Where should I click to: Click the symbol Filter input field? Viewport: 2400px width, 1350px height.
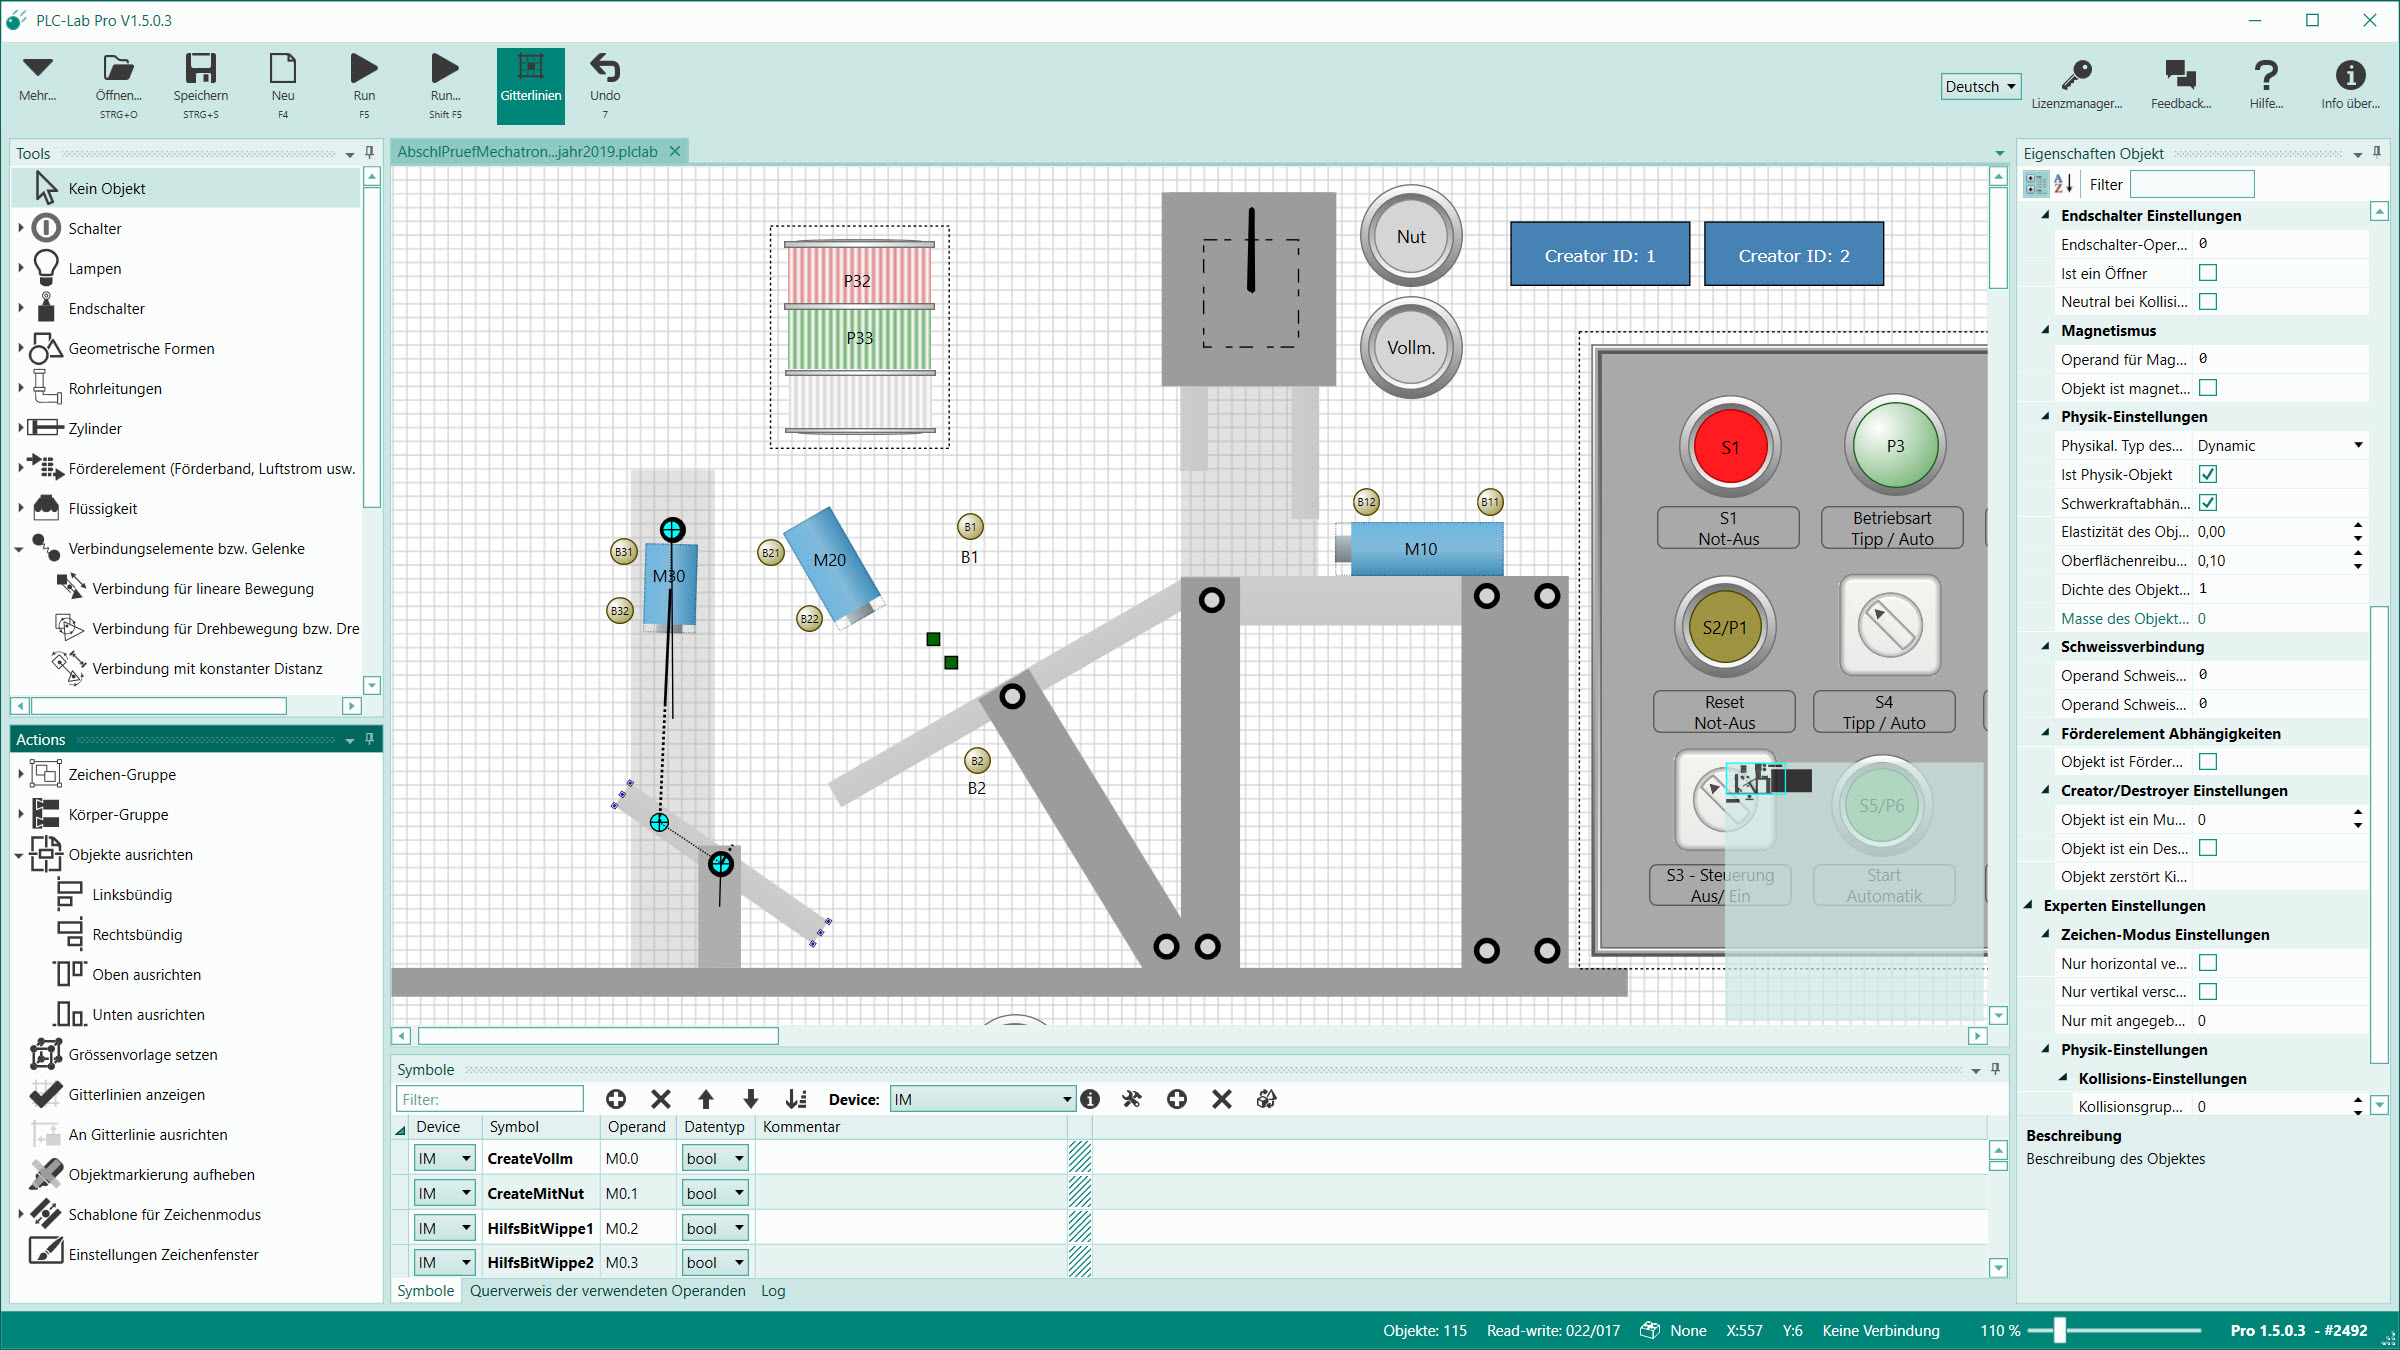(x=490, y=1099)
